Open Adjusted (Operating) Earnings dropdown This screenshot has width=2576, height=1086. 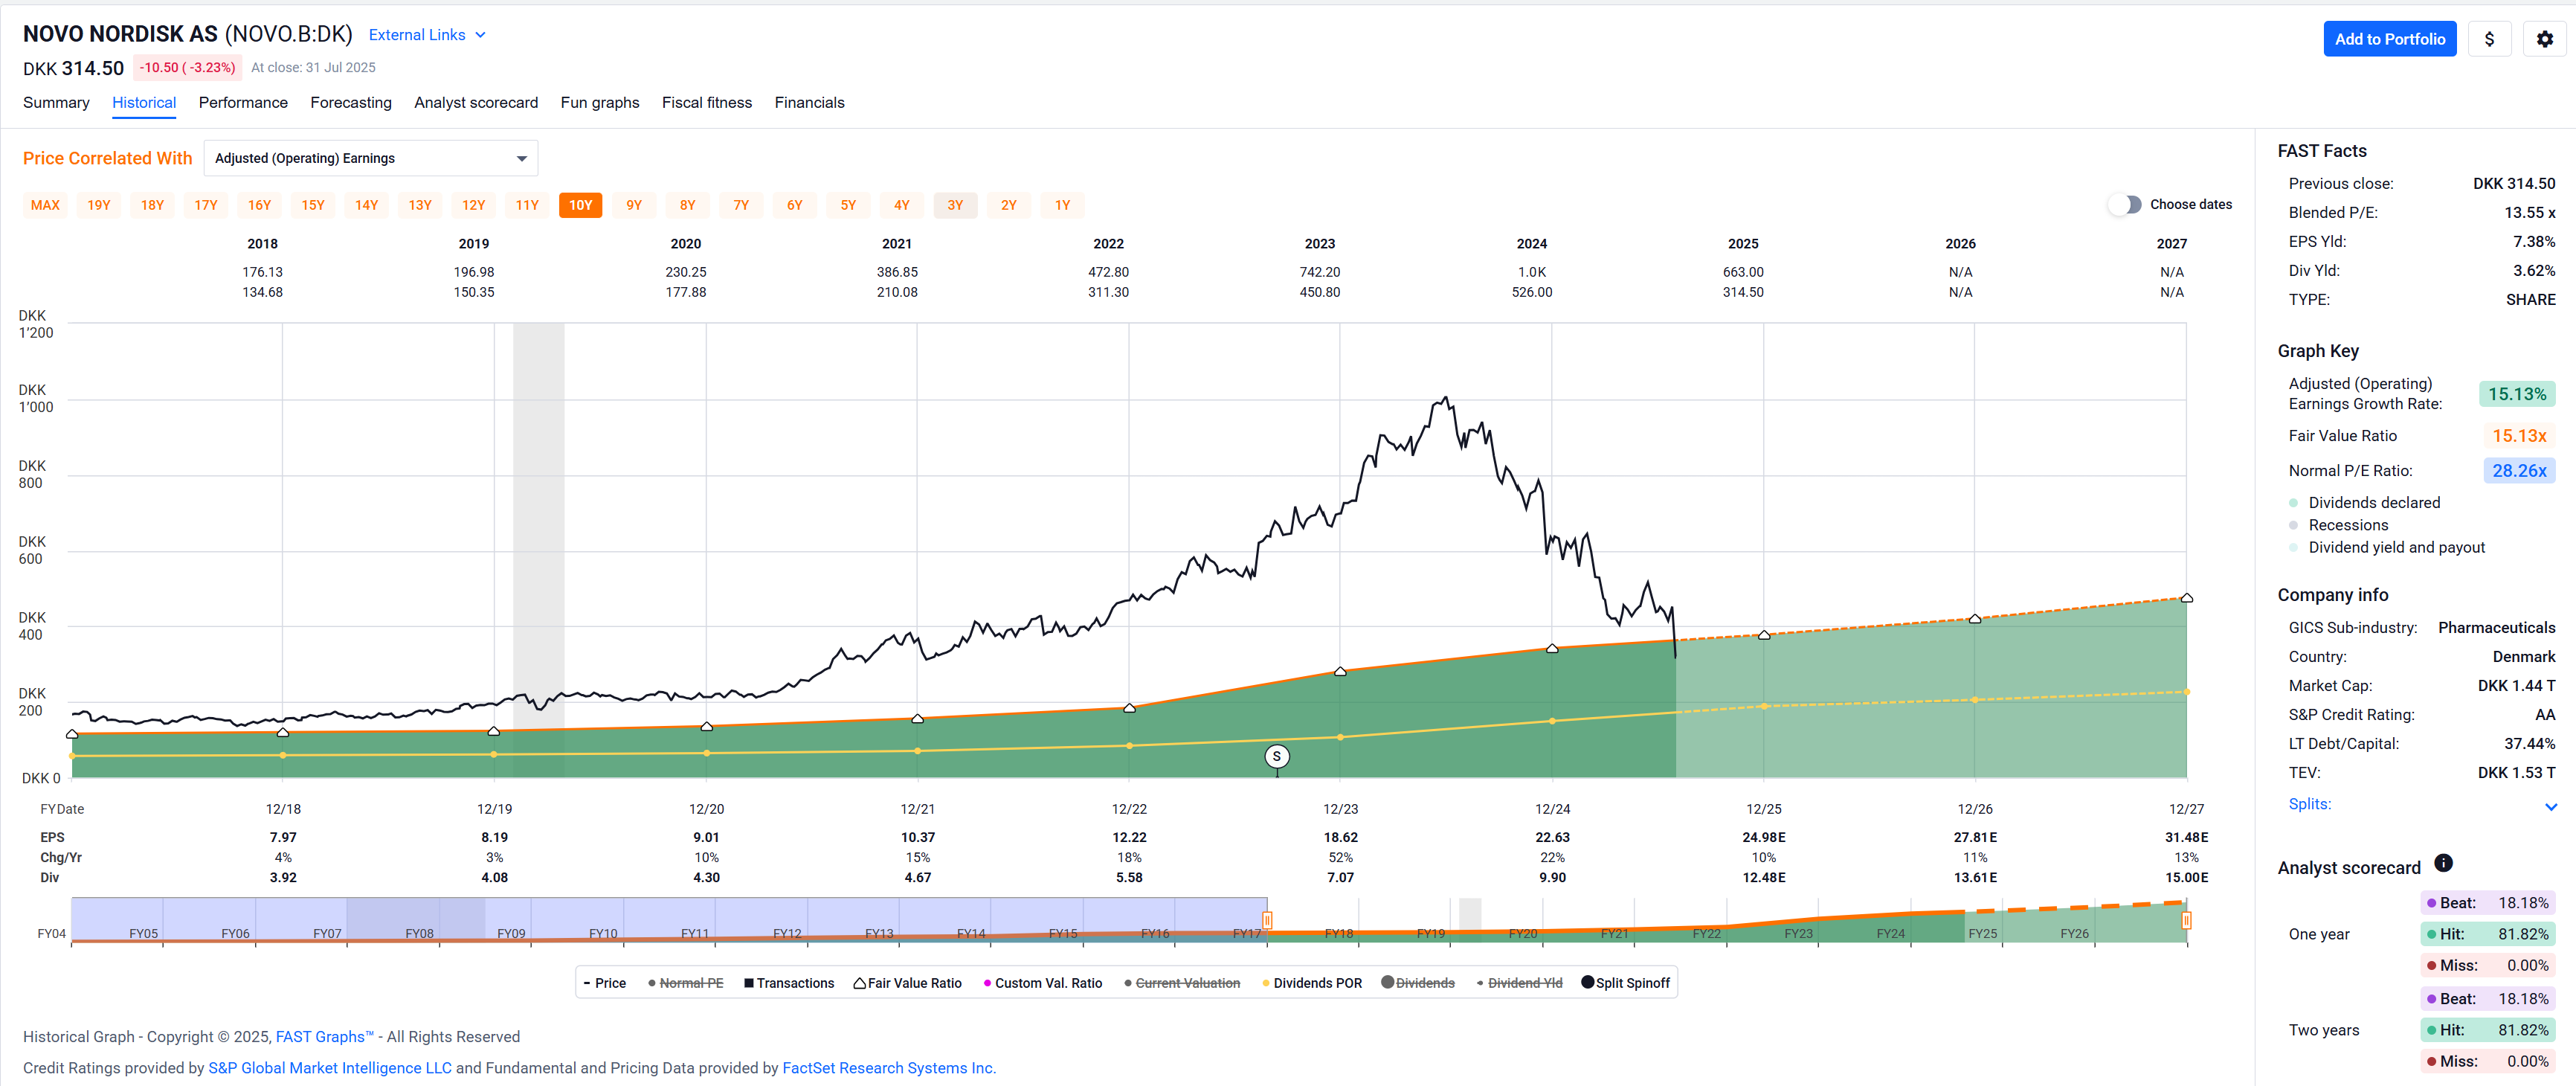[x=371, y=158]
